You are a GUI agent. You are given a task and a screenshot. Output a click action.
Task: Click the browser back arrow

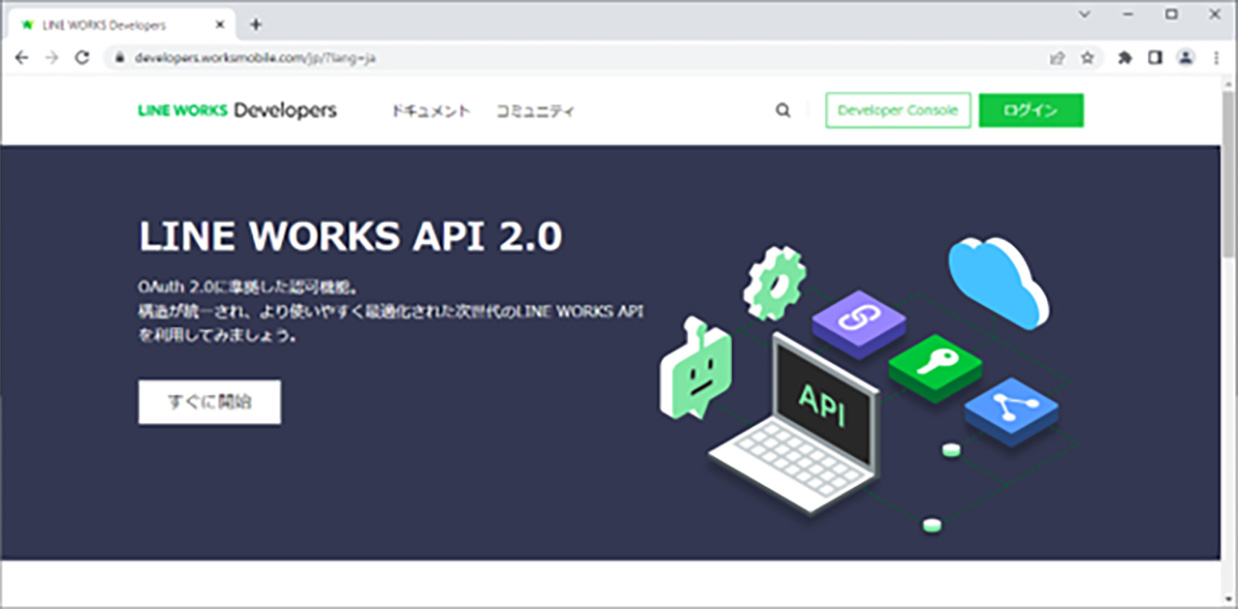coord(22,58)
